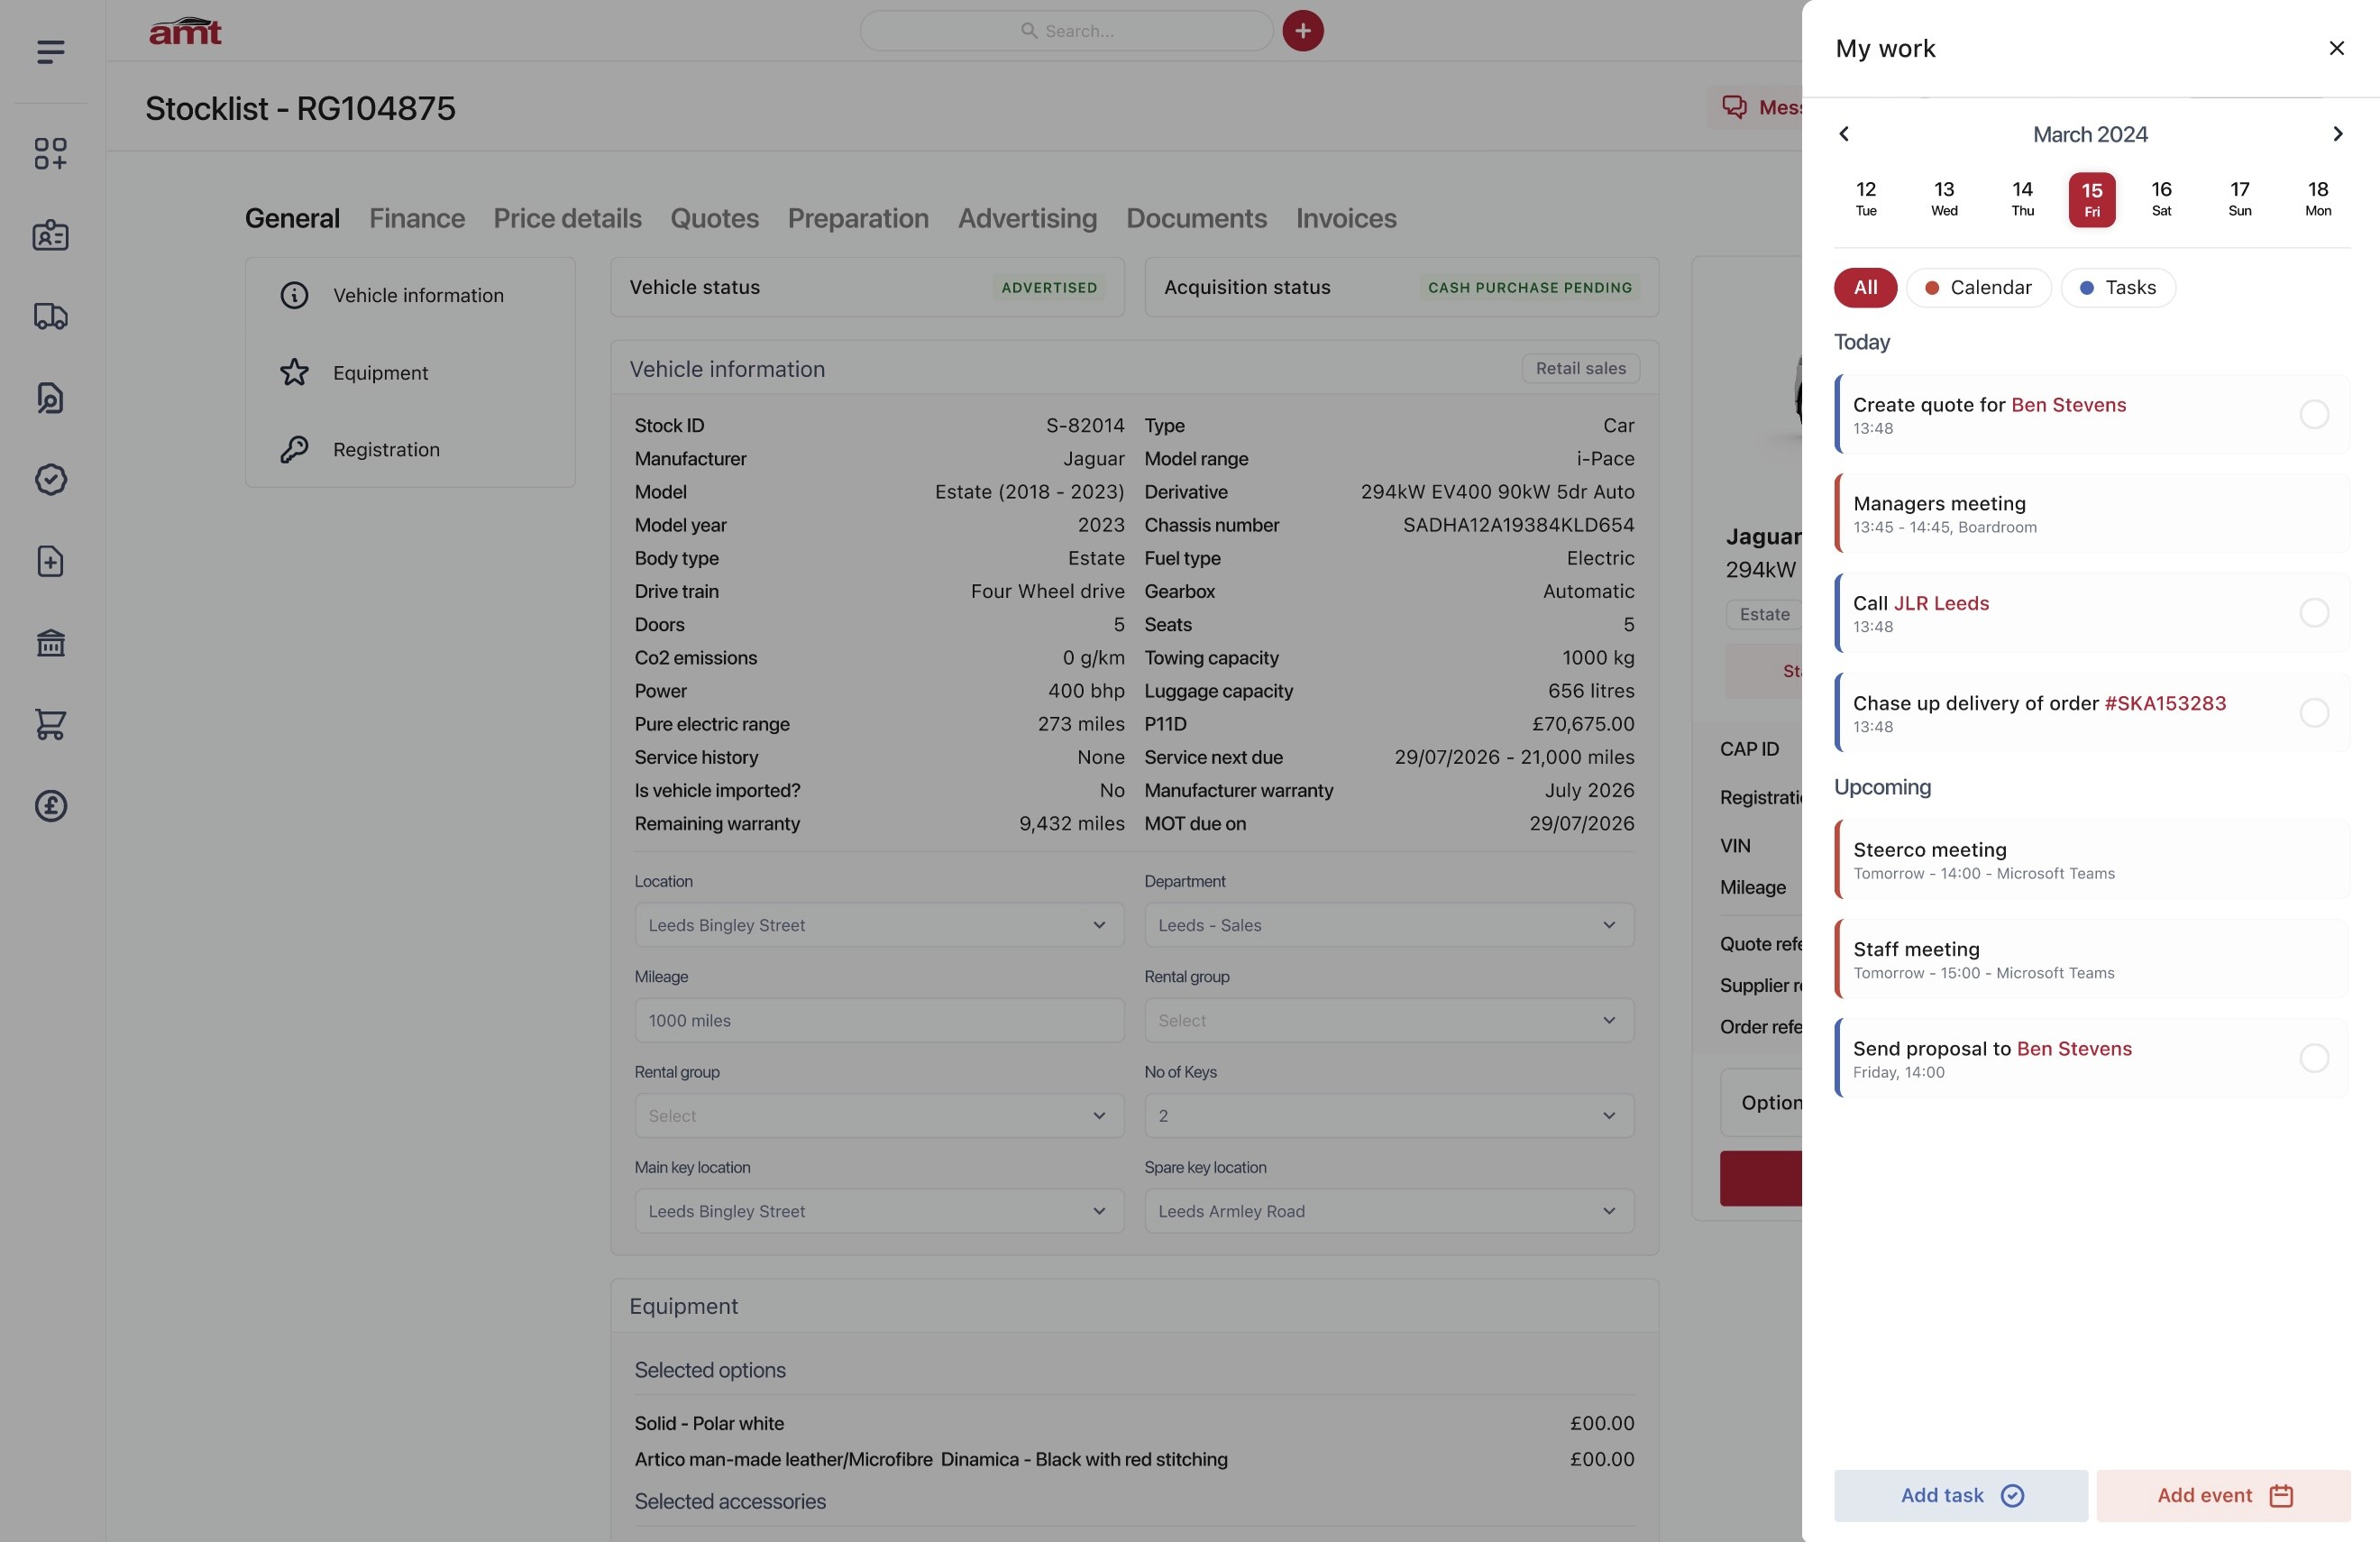Open the document search sidebar icon
Screen dimensions: 2380x1542
point(50,398)
